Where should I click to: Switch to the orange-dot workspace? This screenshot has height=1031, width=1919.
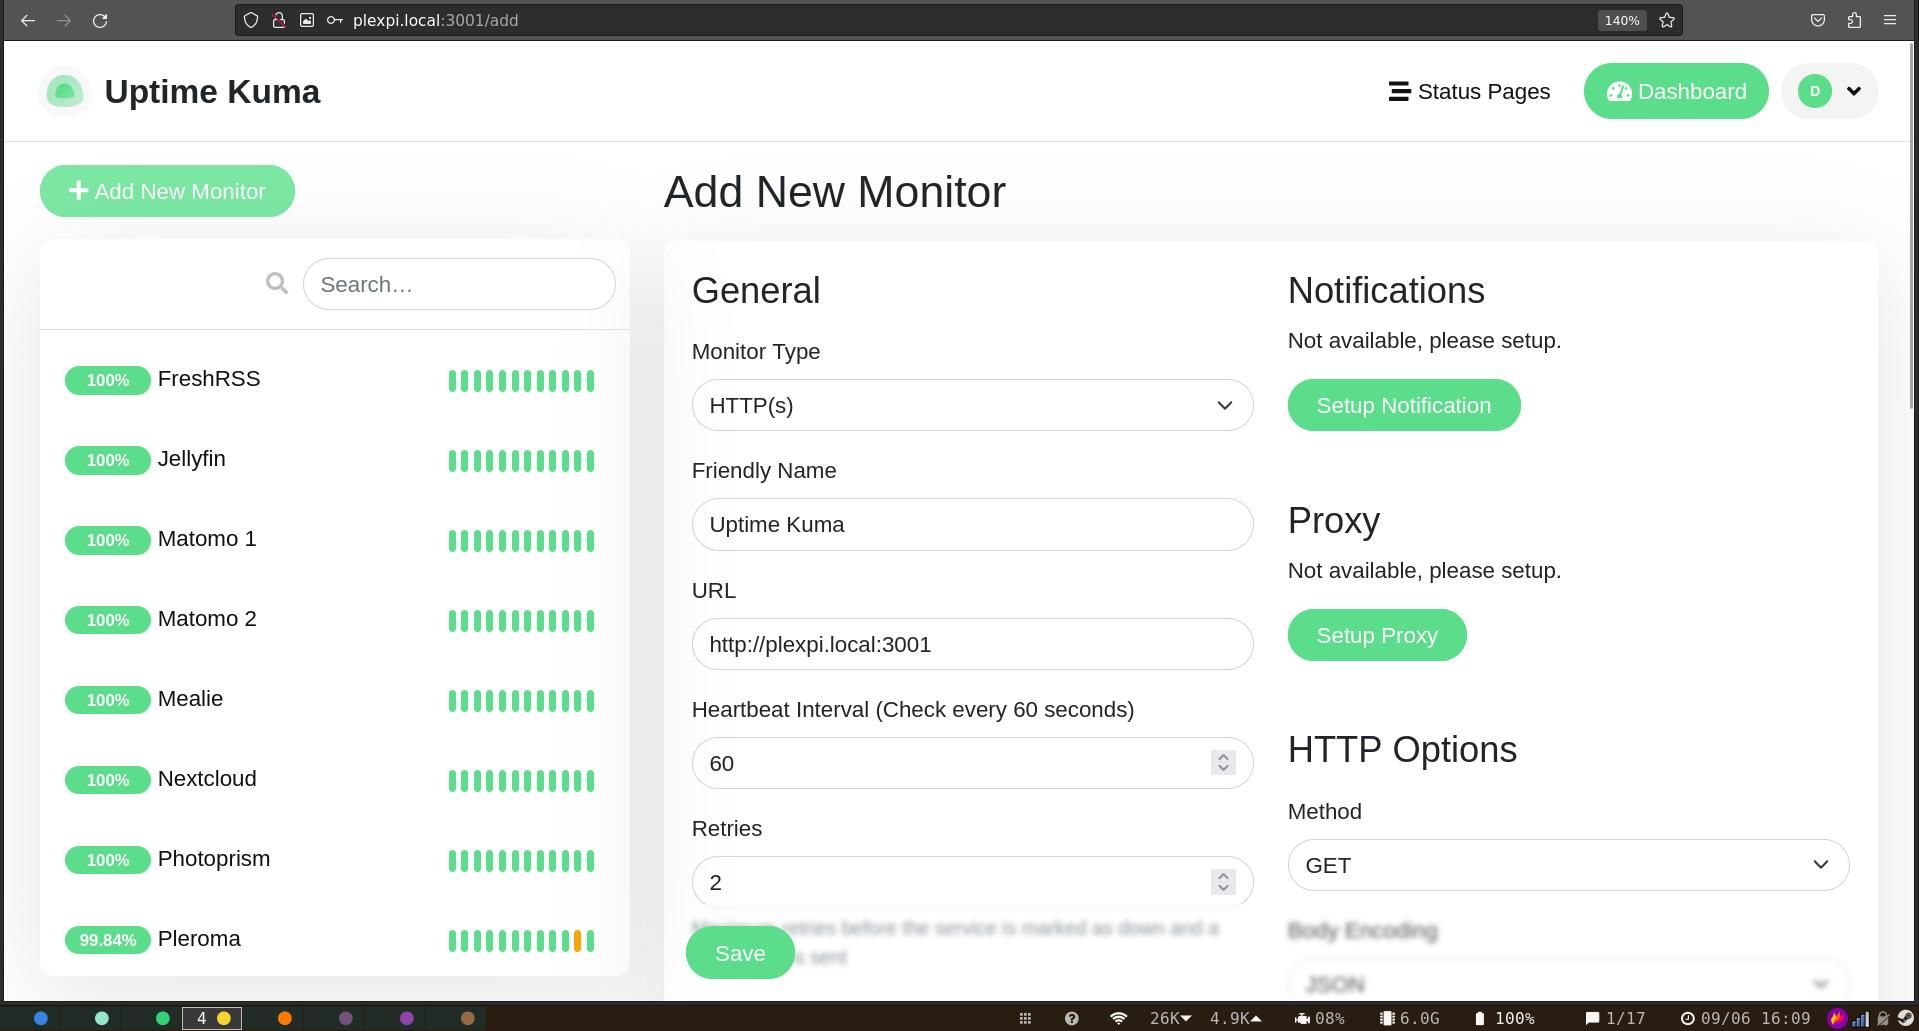click(x=285, y=1018)
